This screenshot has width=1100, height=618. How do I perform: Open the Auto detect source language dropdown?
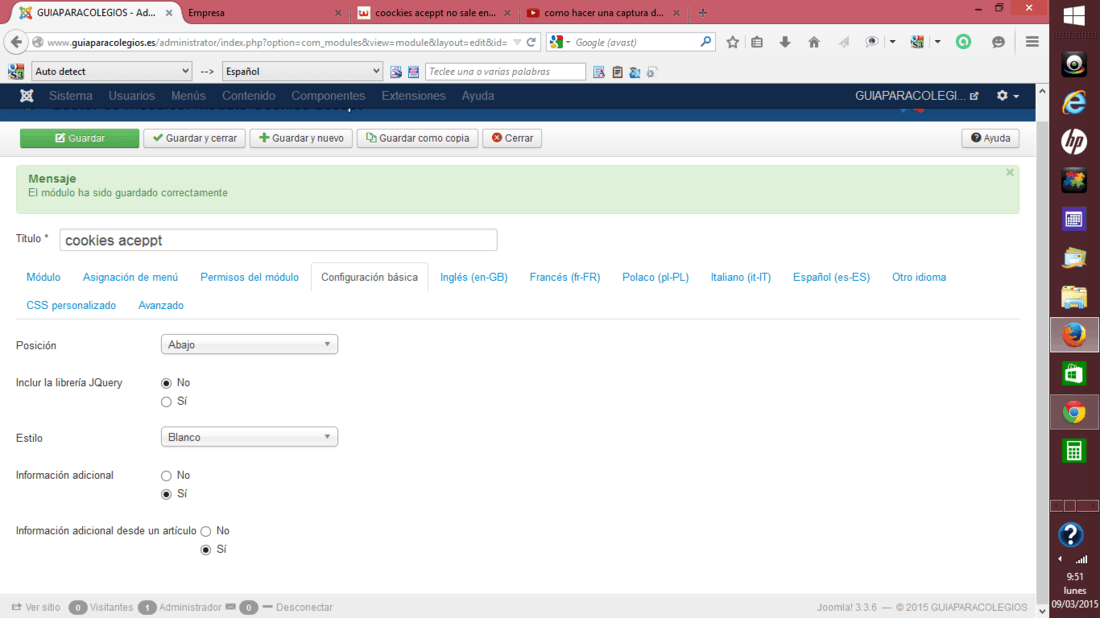(112, 72)
